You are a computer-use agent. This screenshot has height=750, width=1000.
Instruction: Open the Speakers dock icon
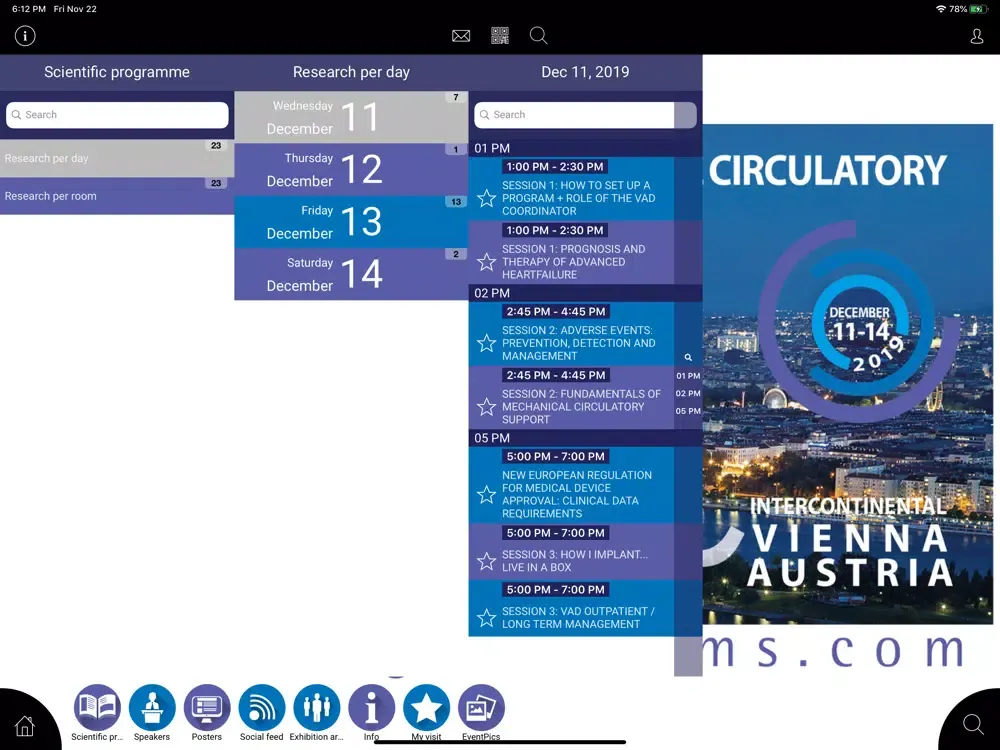tap(152, 707)
